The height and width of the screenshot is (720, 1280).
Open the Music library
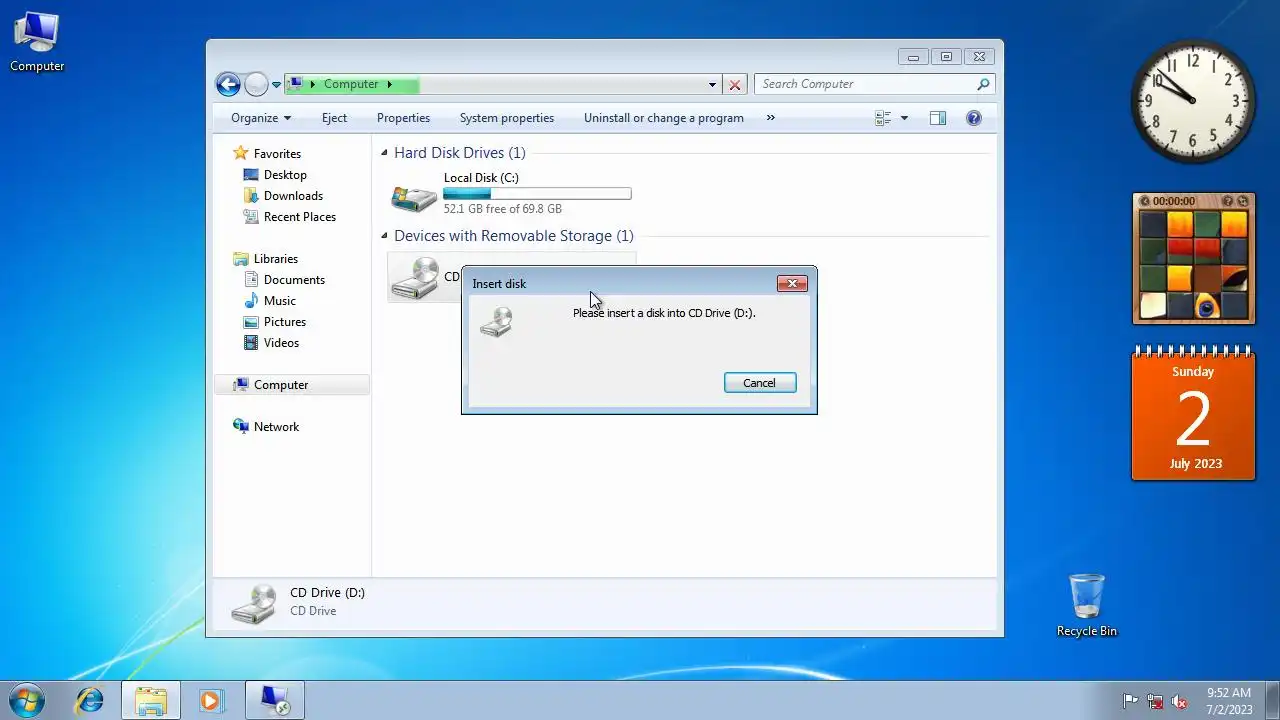(279, 301)
